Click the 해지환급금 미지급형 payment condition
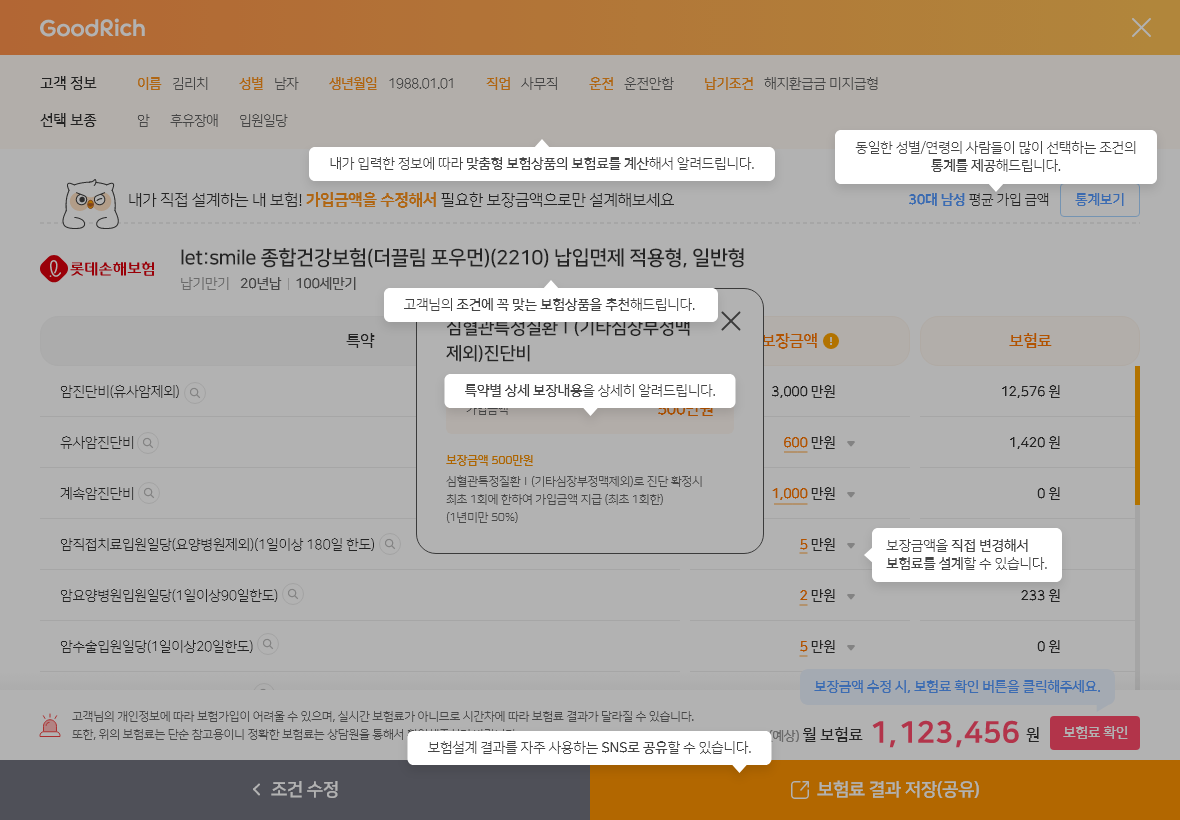The image size is (1180, 820). coord(821,84)
